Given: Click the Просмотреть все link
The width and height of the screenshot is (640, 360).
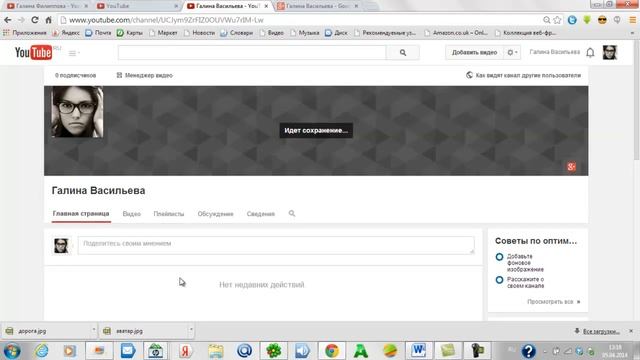Looking at the screenshot, I should 553,302.
